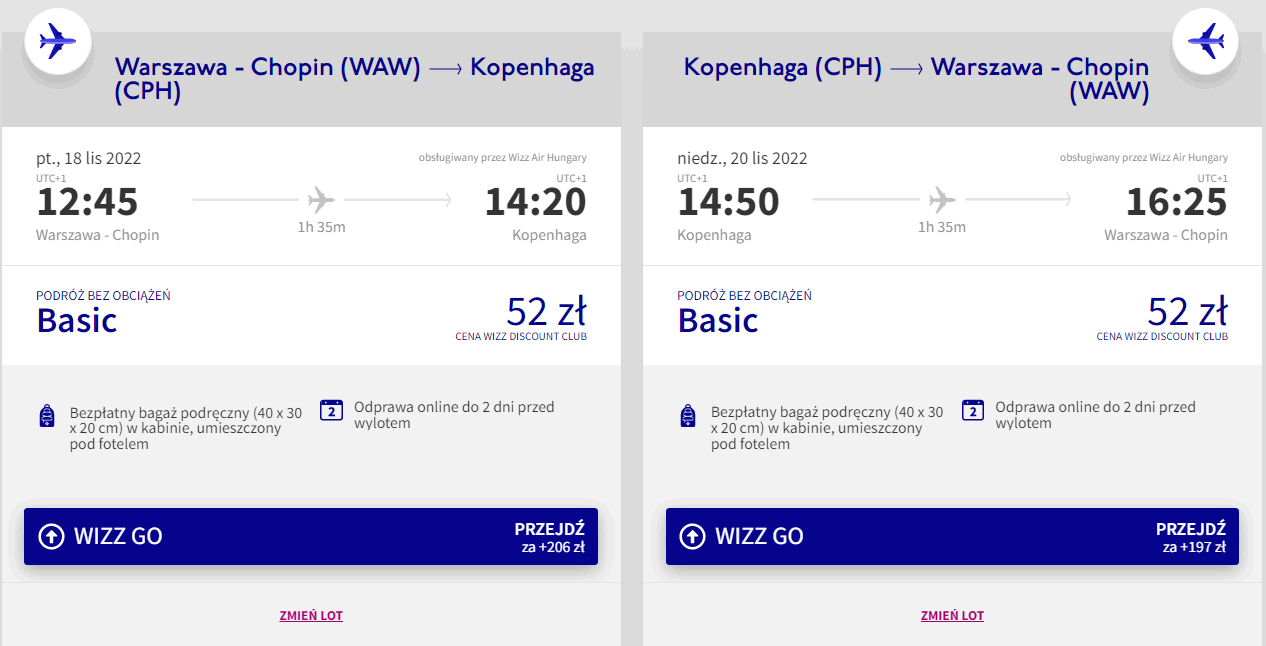Click the return flight plane icon badge
1266x646 pixels.
click(1205, 41)
